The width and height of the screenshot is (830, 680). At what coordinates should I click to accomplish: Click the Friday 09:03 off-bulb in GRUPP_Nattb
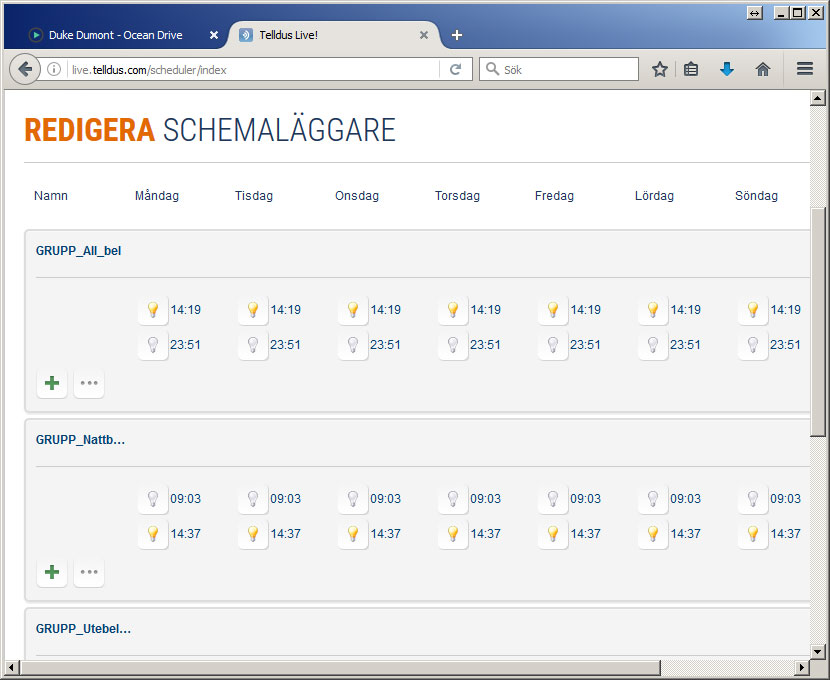coord(553,498)
